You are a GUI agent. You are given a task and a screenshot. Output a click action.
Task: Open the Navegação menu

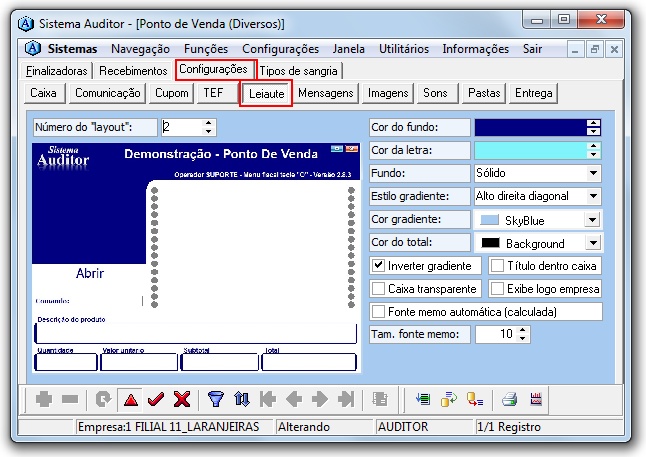[x=140, y=49]
